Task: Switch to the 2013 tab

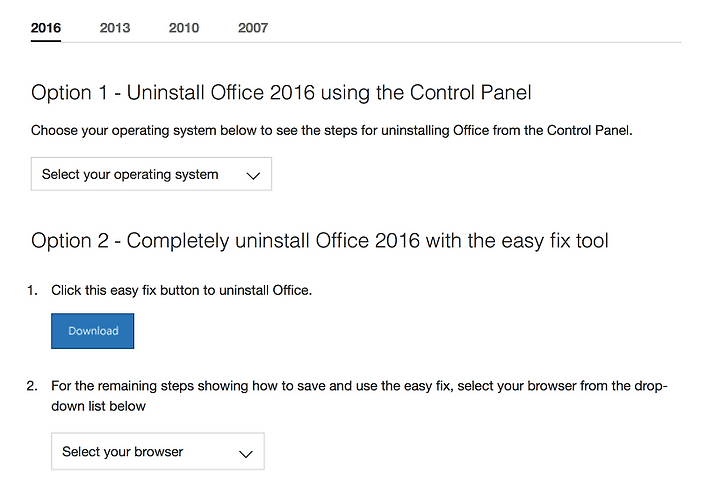Action: (x=115, y=28)
